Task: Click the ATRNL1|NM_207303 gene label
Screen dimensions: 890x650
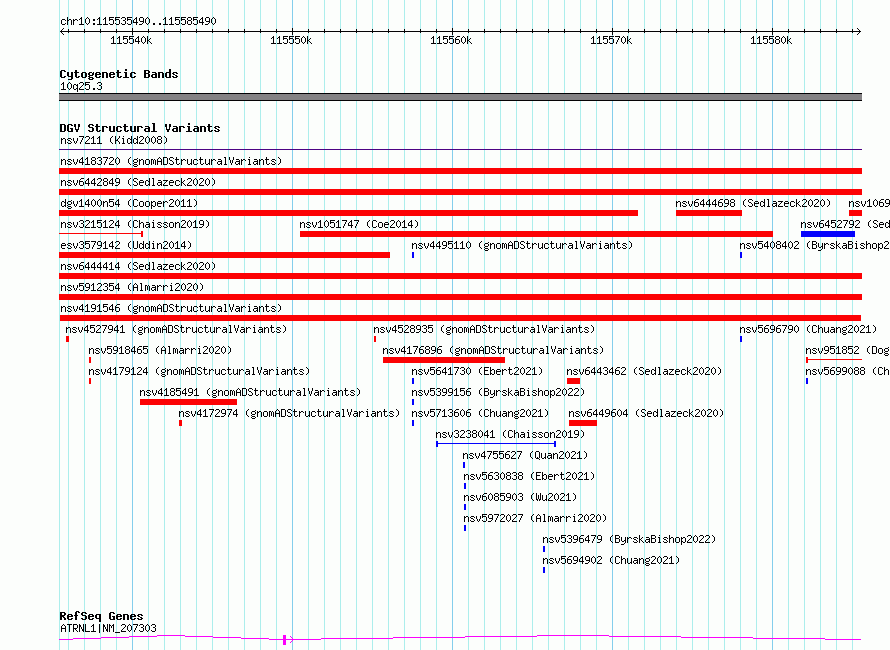Action: coord(108,628)
